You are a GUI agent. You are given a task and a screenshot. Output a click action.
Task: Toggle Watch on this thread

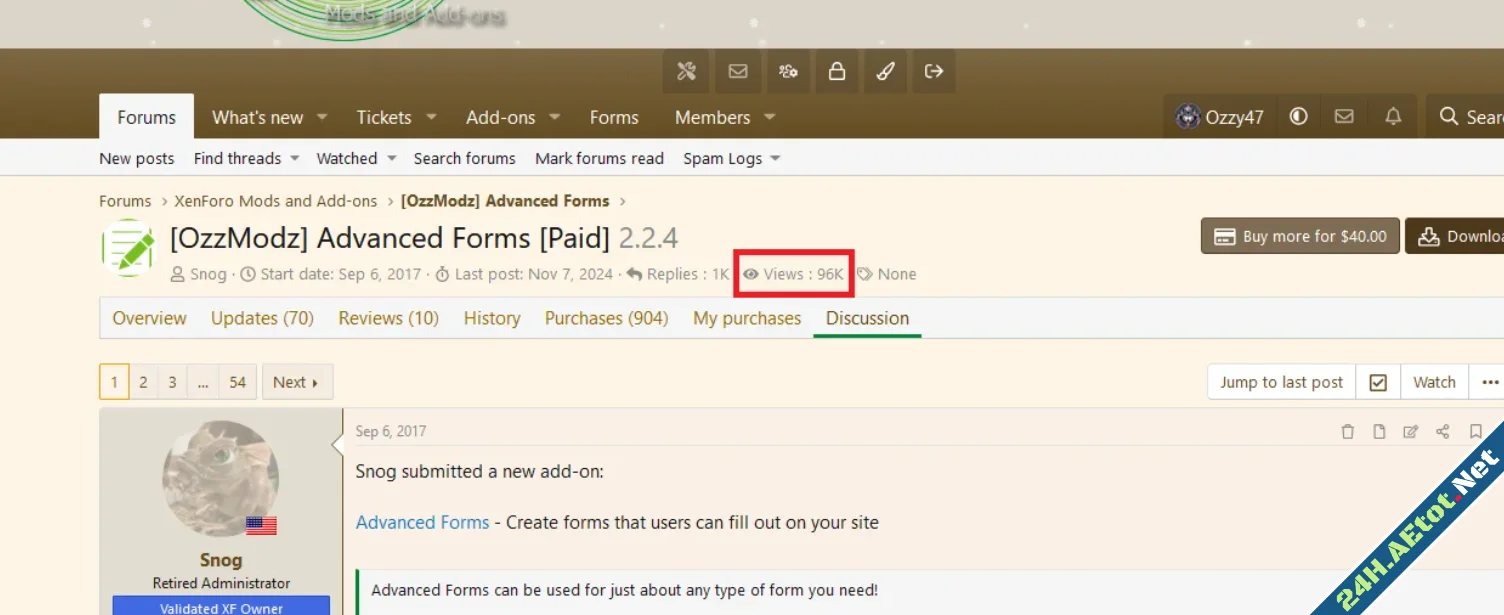click(1434, 382)
